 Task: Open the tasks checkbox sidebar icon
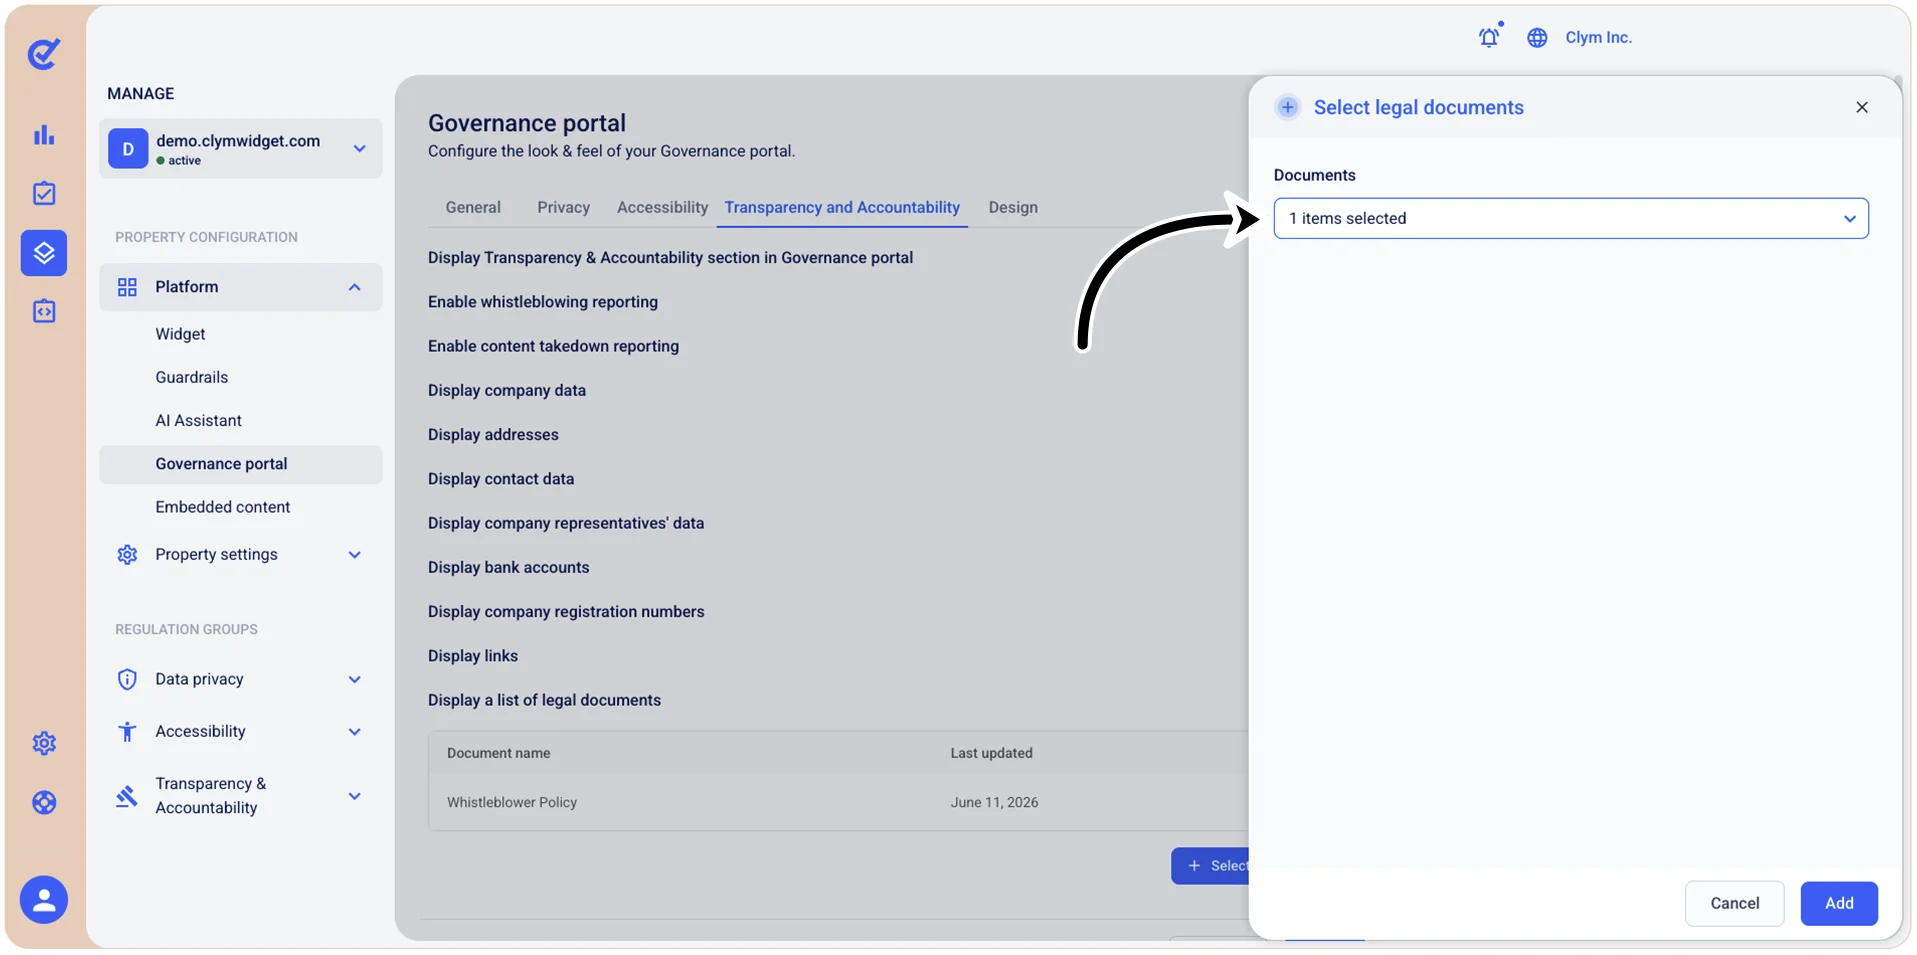pyautogui.click(x=44, y=193)
